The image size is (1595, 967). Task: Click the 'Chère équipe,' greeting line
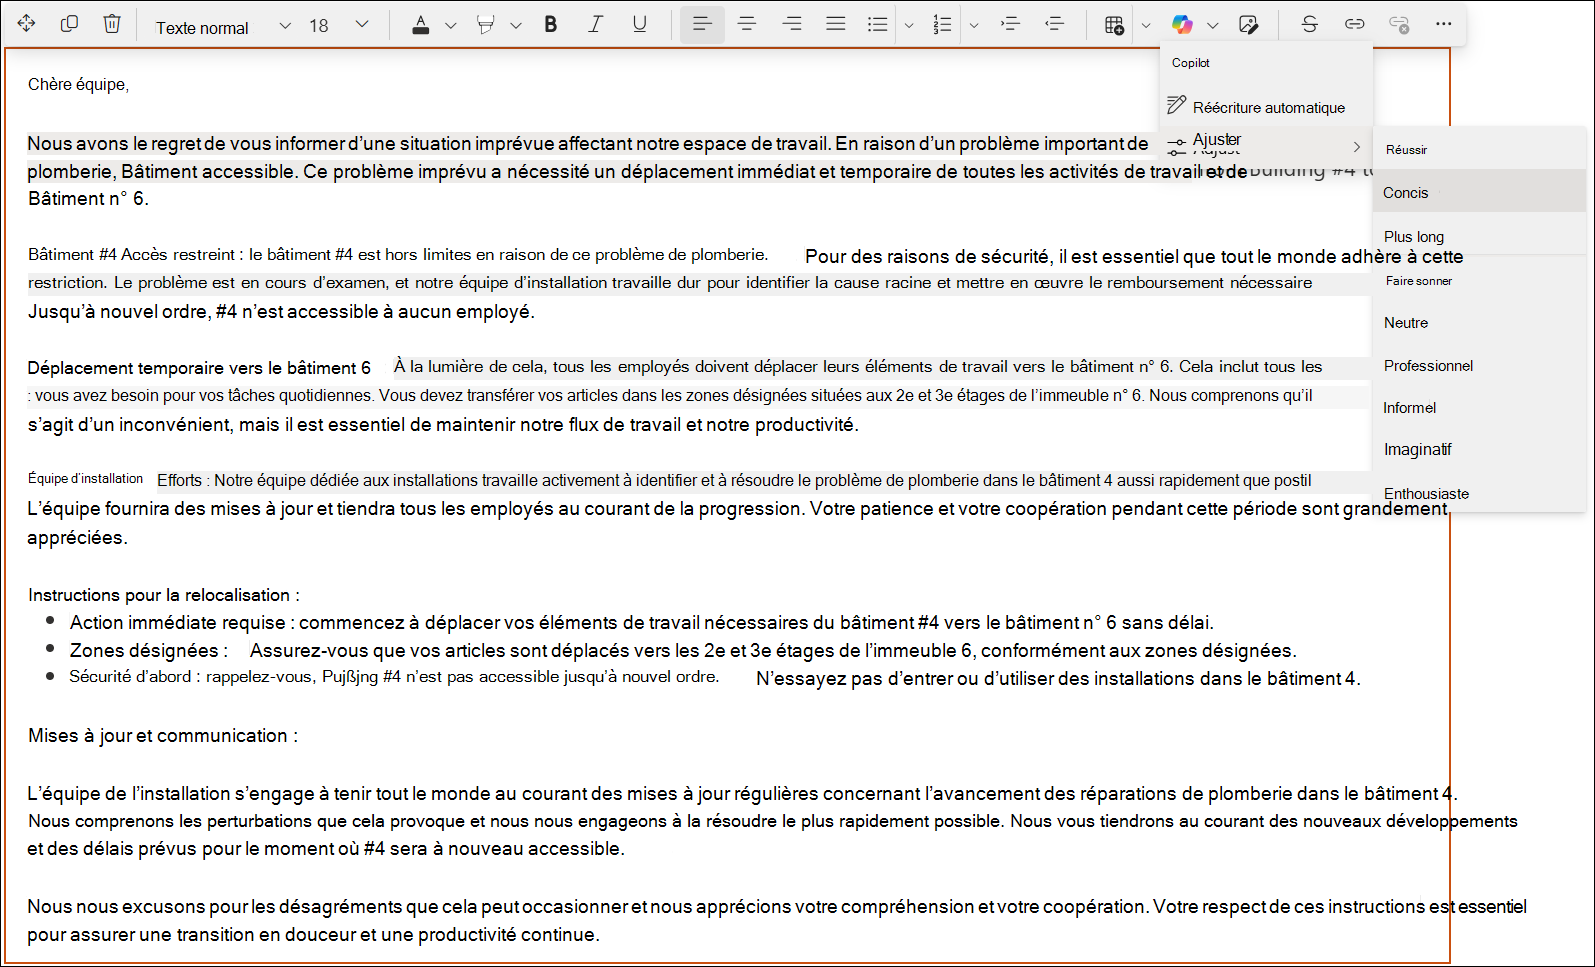pyautogui.click(x=78, y=84)
